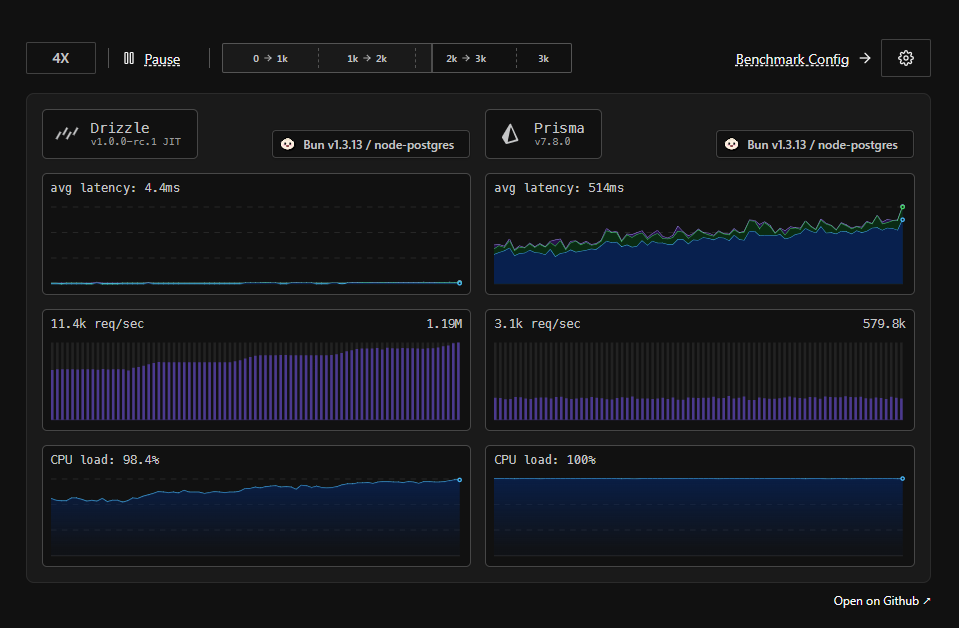This screenshot has width=959, height=628.
Task: Click the 4X speed button
Action: coord(61,58)
